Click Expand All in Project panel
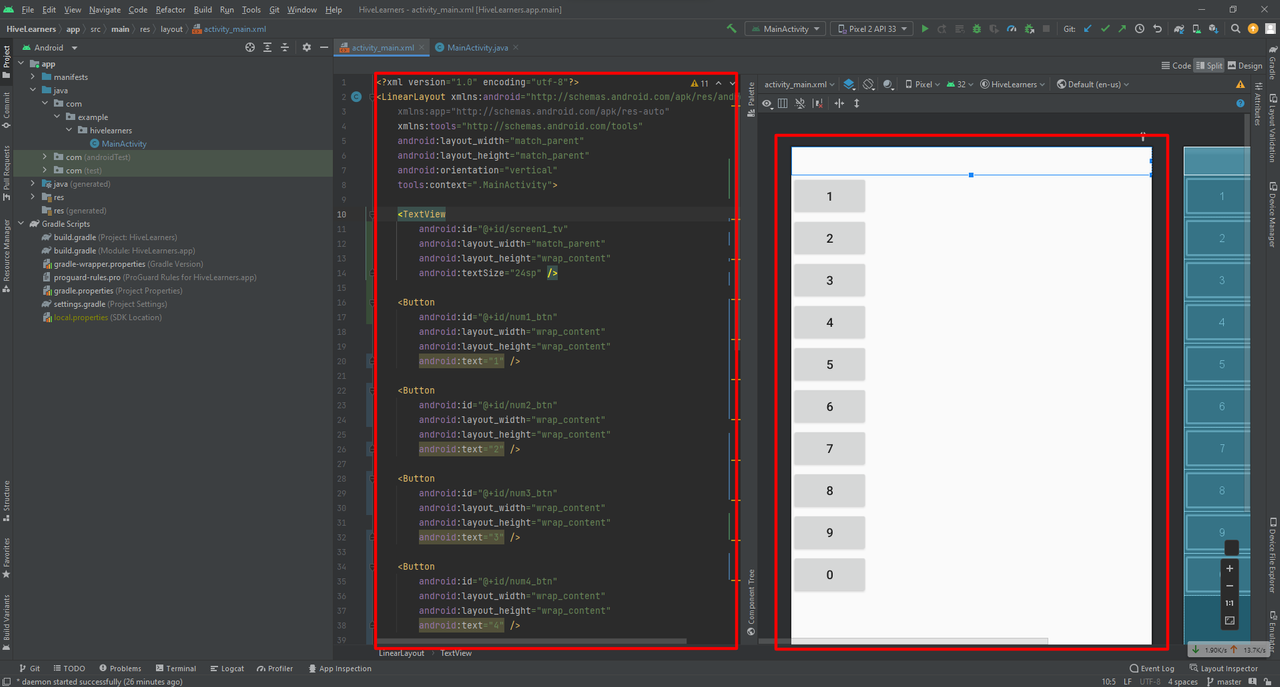 (269, 47)
